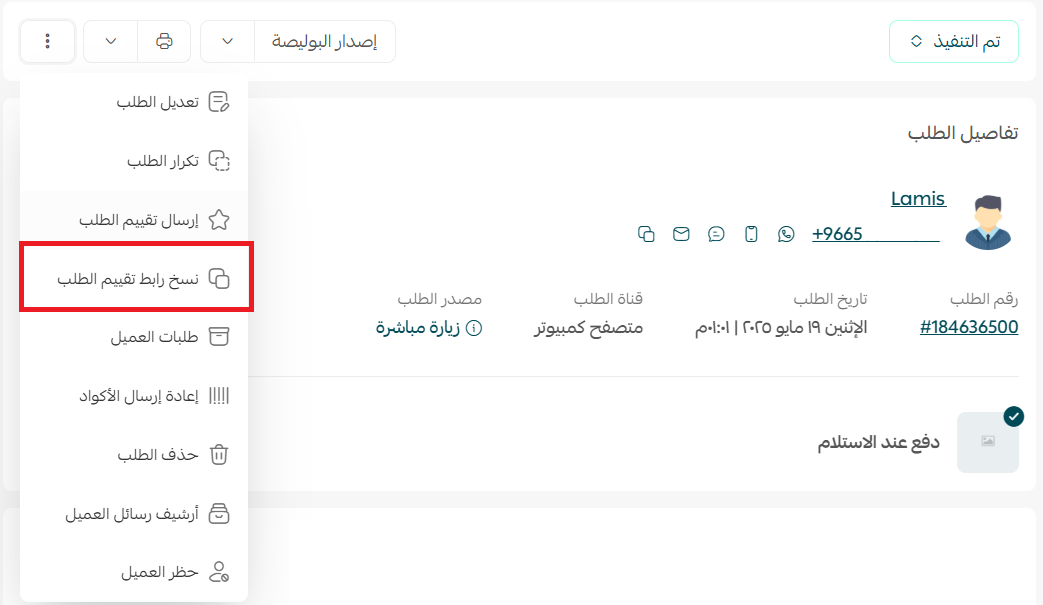Select the SMS chat bubble icon
Viewport: 1043px width, 605px height.
716,234
